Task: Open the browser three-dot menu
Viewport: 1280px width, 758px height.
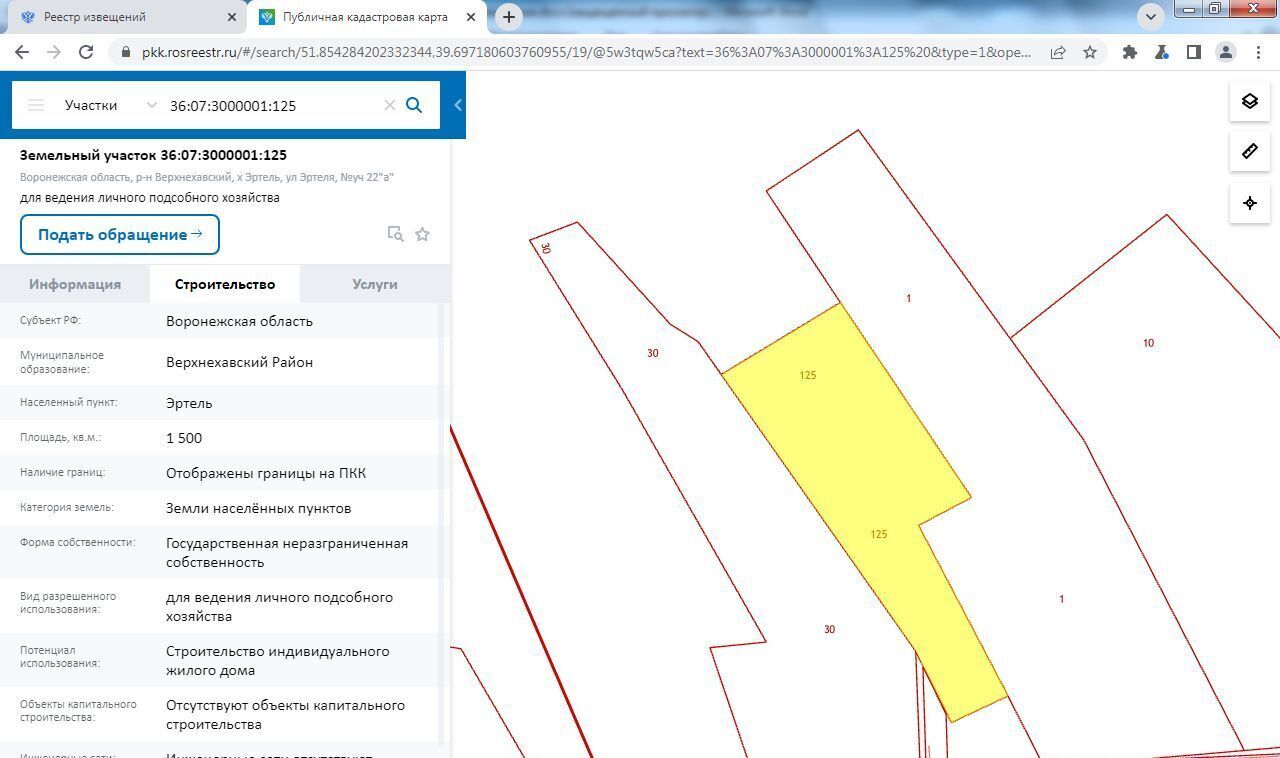Action: pyautogui.click(x=1258, y=52)
